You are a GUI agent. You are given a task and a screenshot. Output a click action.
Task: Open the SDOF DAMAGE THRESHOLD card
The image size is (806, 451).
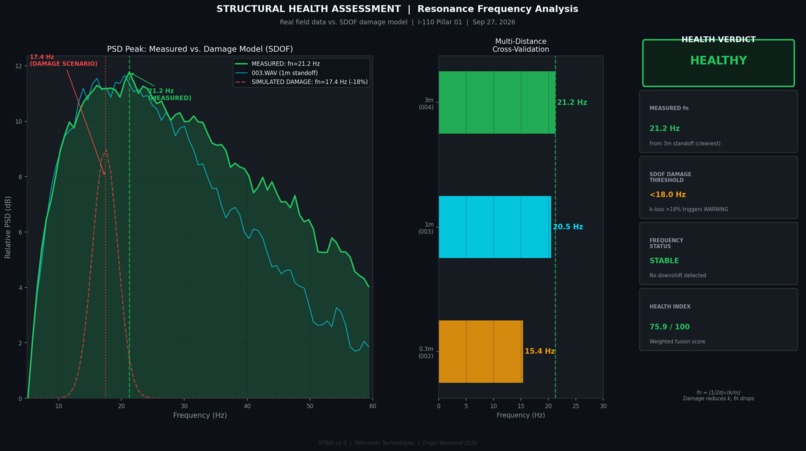tap(718, 188)
